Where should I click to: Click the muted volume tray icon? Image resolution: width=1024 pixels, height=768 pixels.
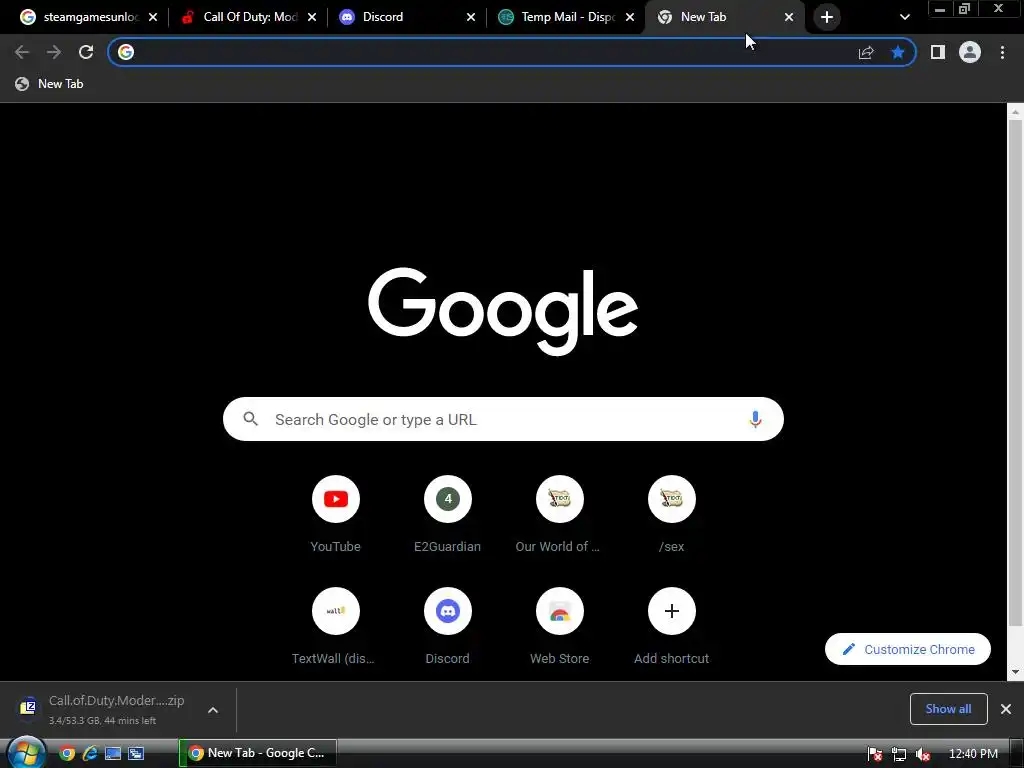point(923,754)
